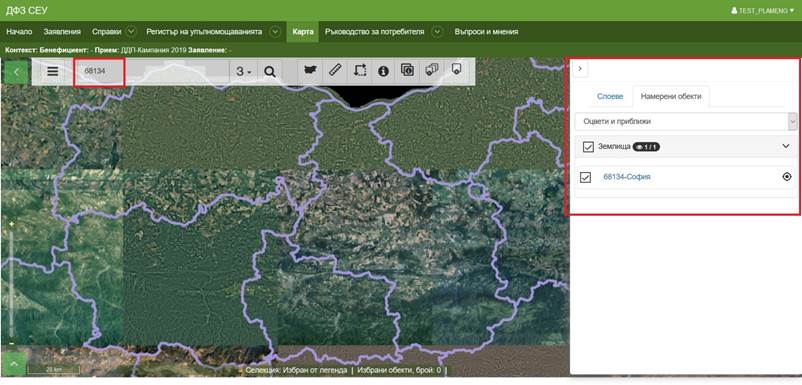Click the Избрани обекти, брой: 0 text
The width and height of the screenshot is (802, 385).
[399, 370]
